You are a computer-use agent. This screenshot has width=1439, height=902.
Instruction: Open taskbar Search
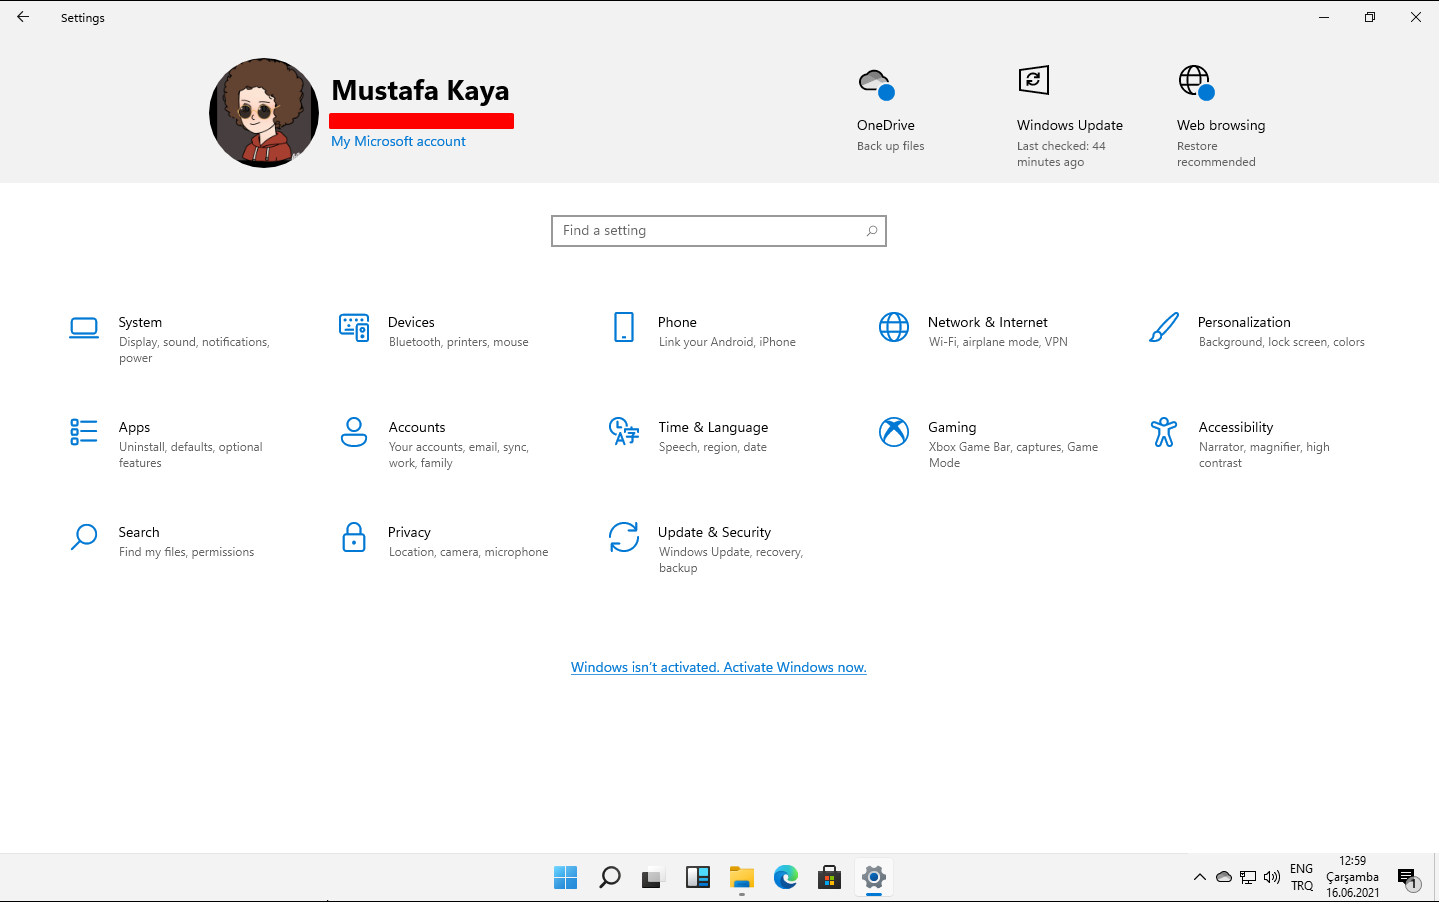point(610,878)
